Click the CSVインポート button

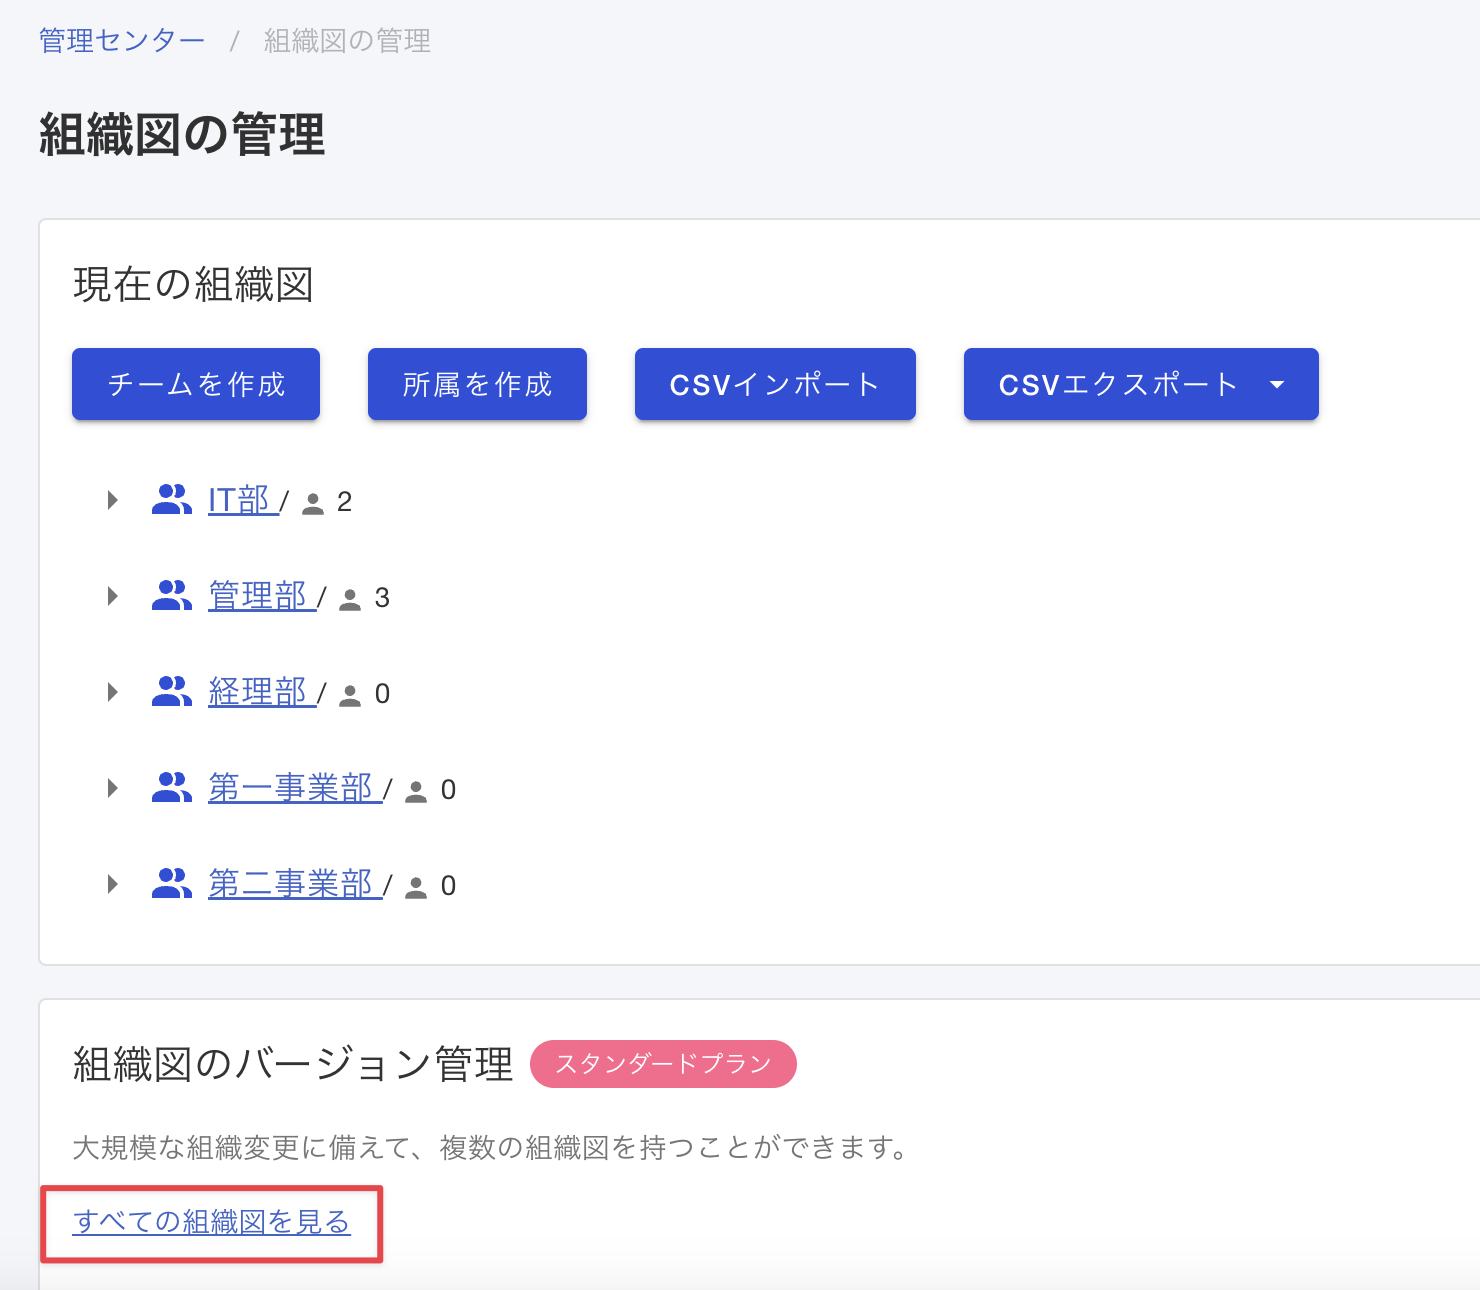pyautogui.click(x=775, y=384)
